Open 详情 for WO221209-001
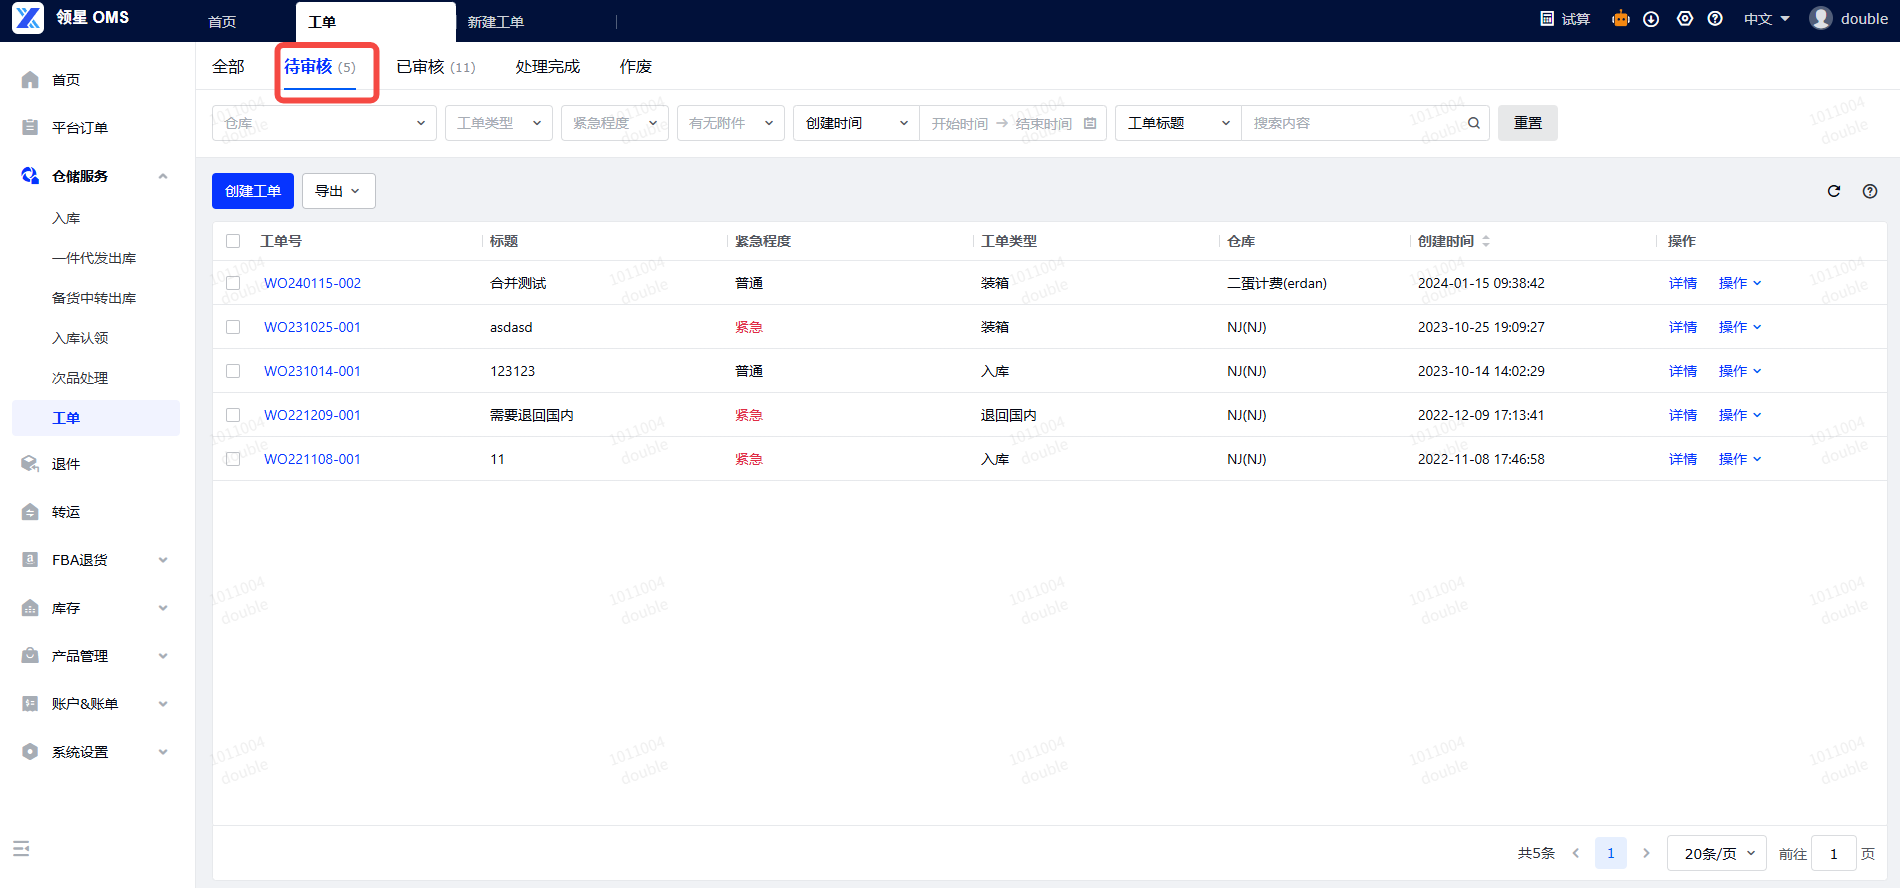 click(1683, 415)
